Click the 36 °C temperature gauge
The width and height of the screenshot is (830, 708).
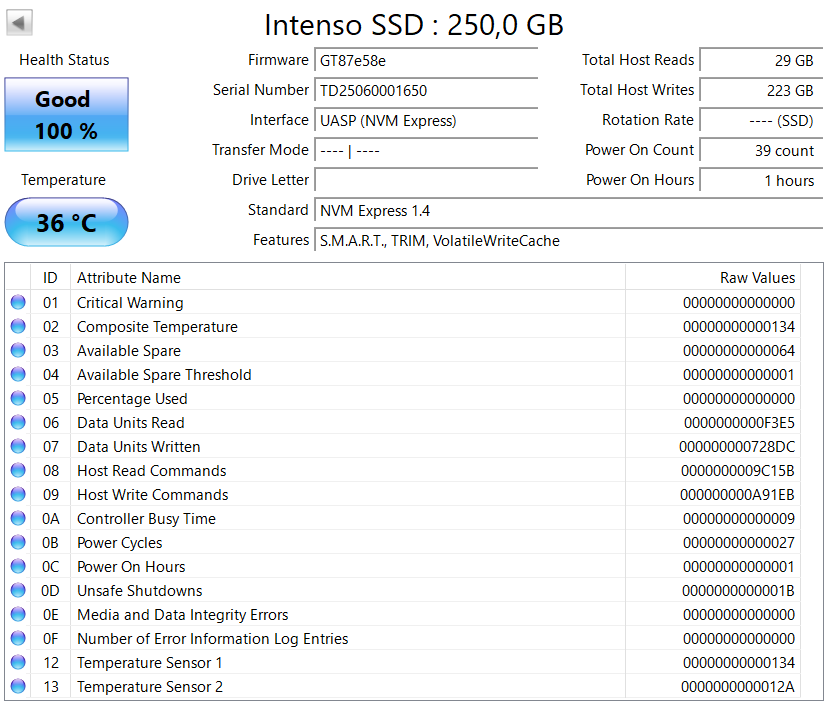pos(66,222)
